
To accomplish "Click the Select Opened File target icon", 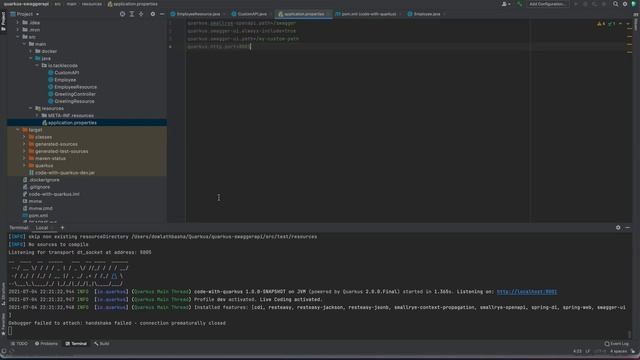I will [122, 14].
